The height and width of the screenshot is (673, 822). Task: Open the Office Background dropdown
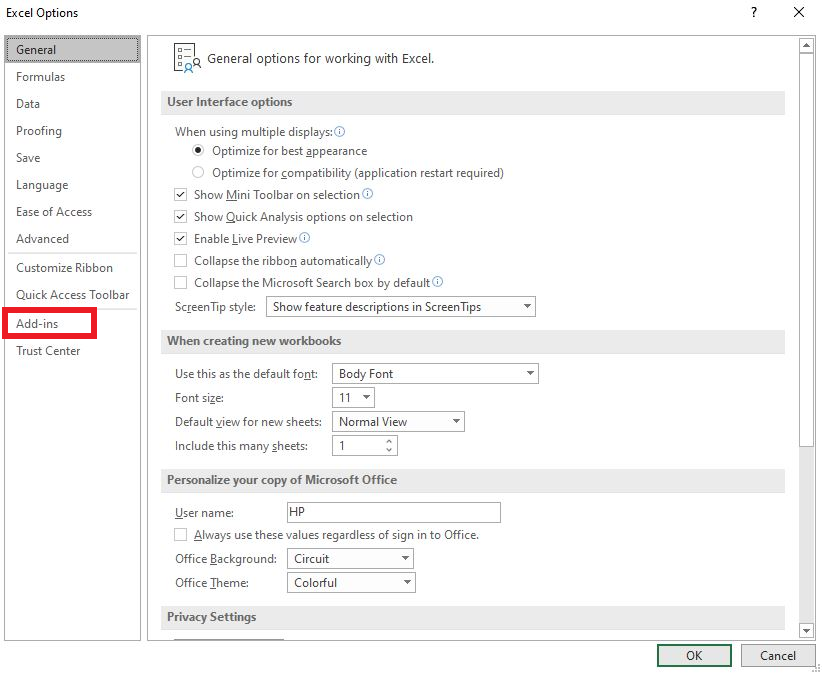(350, 559)
